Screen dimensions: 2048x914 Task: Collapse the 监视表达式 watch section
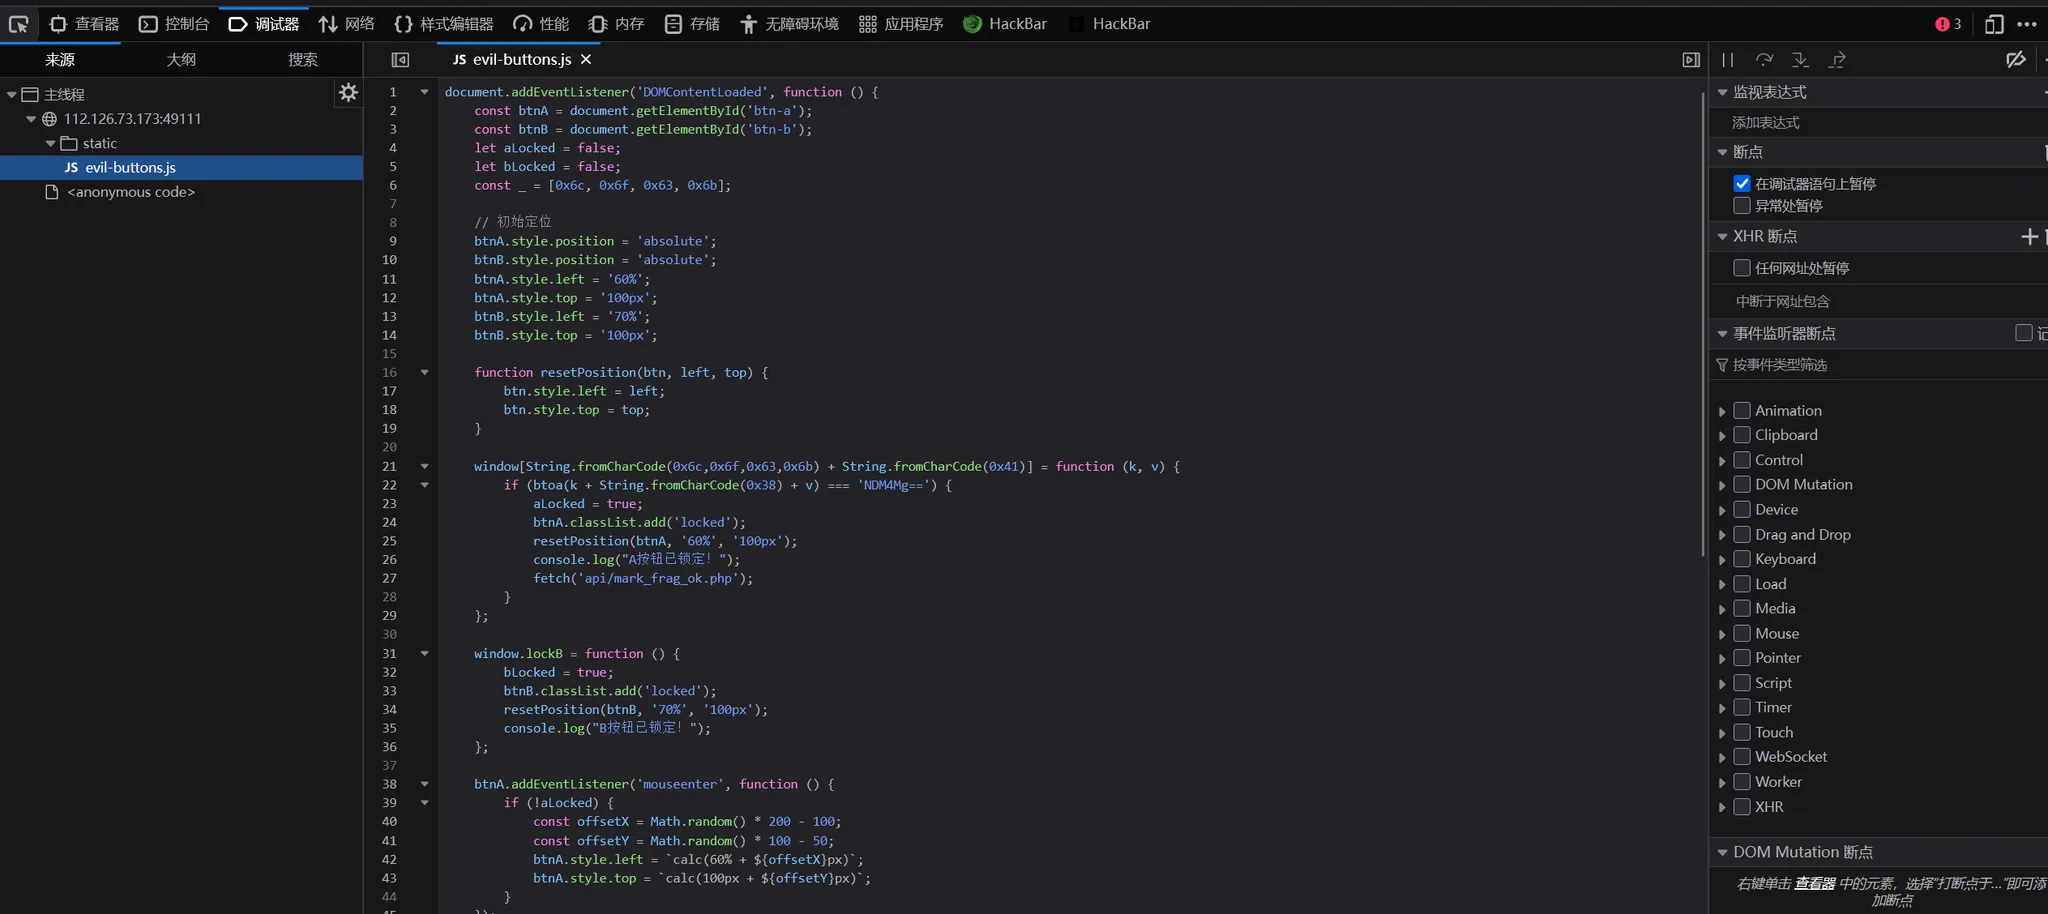click(x=1722, y=92)
